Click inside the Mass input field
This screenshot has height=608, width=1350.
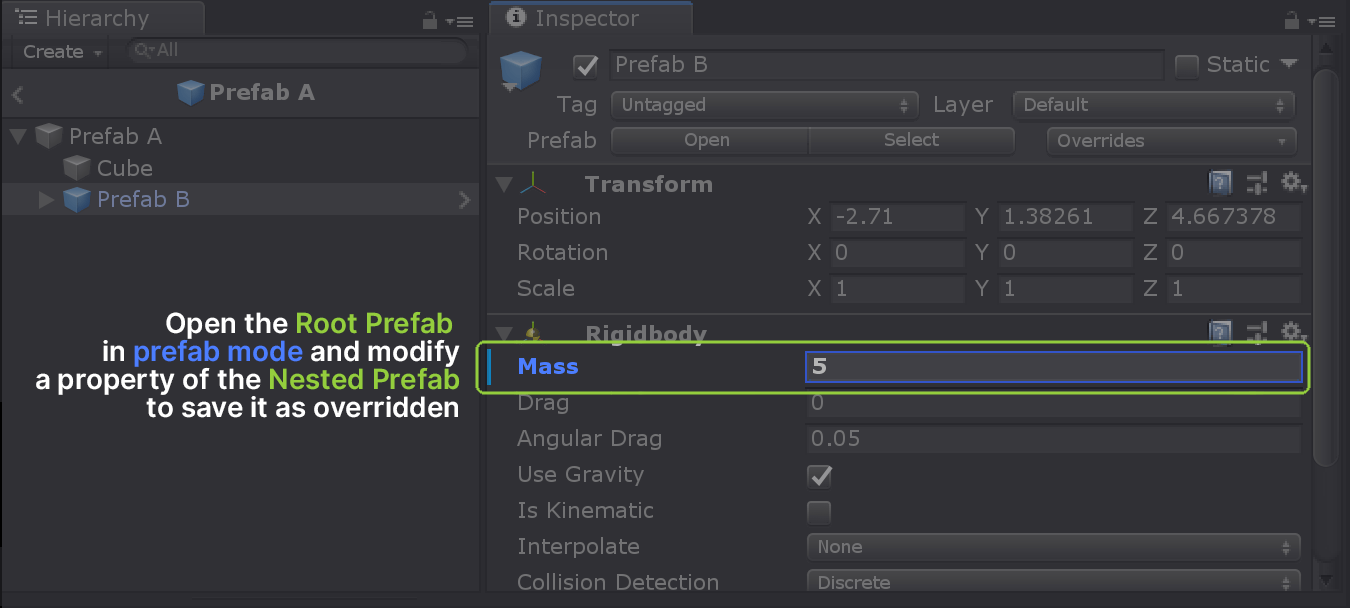pyautogui.click(x=1050, y=366)
